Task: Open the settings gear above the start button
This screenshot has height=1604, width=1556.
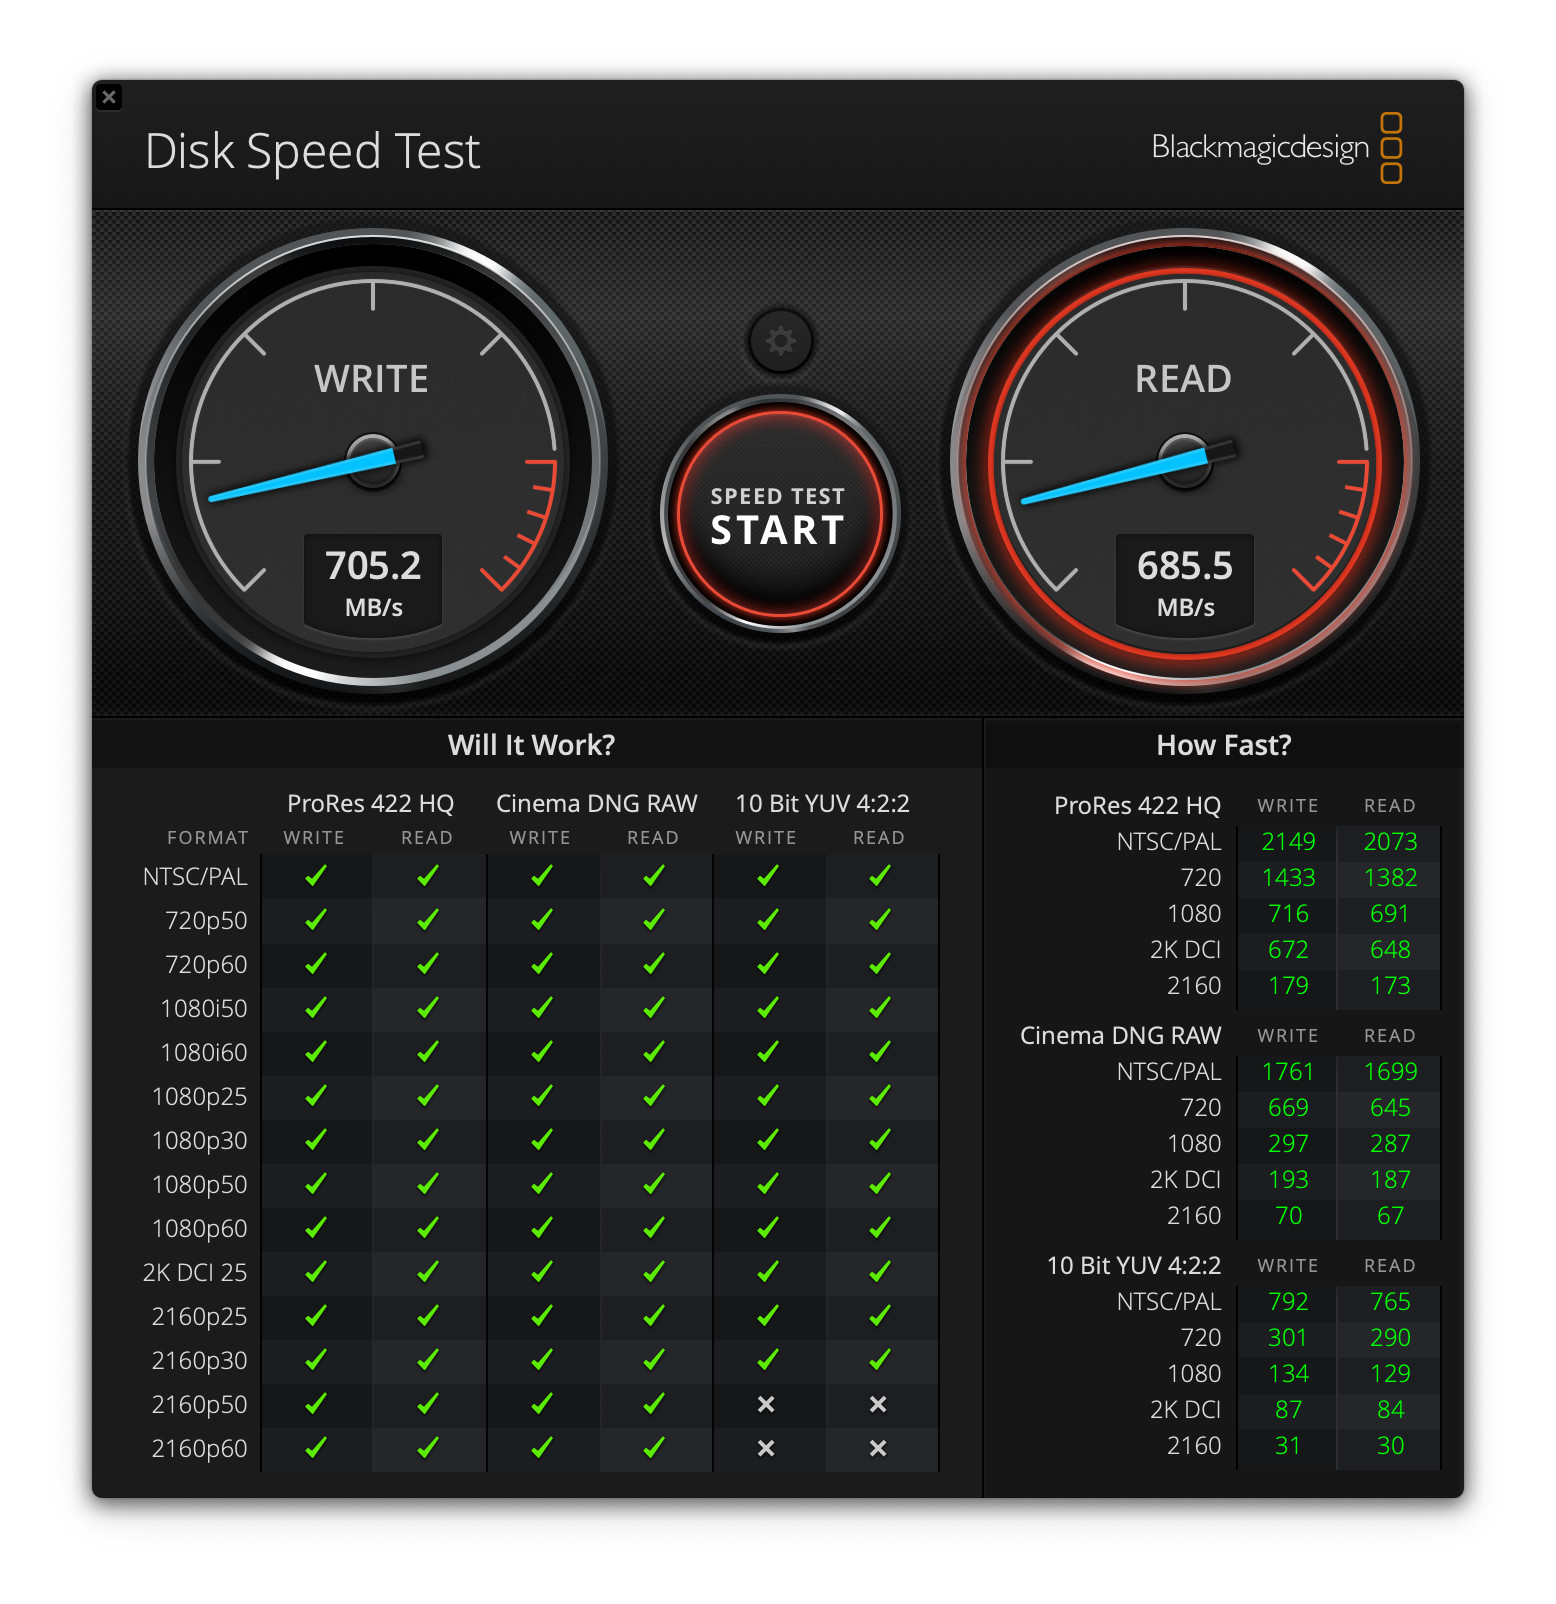Action: pyautogui.click(x=780, y=341)
